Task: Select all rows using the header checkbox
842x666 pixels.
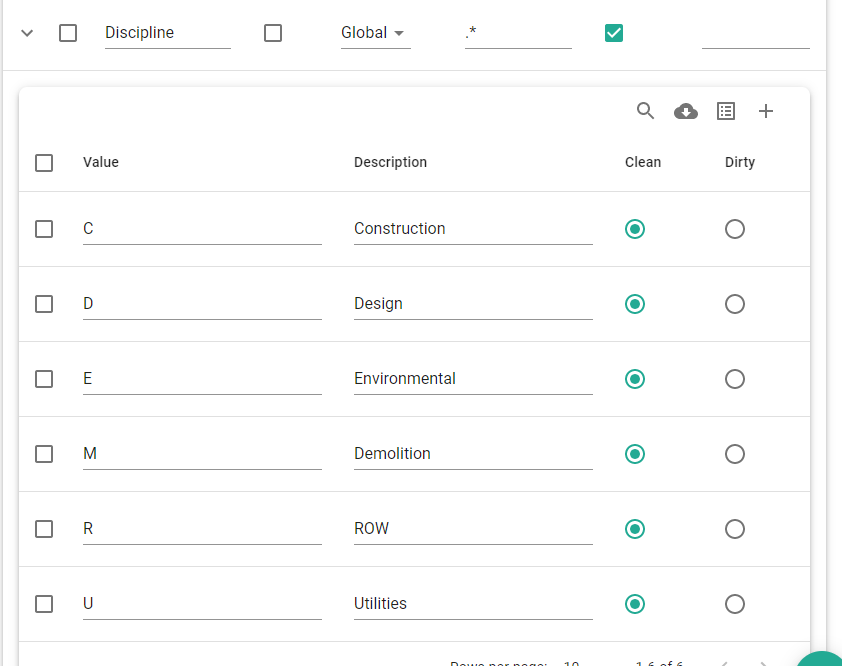Action: (44, 162)
